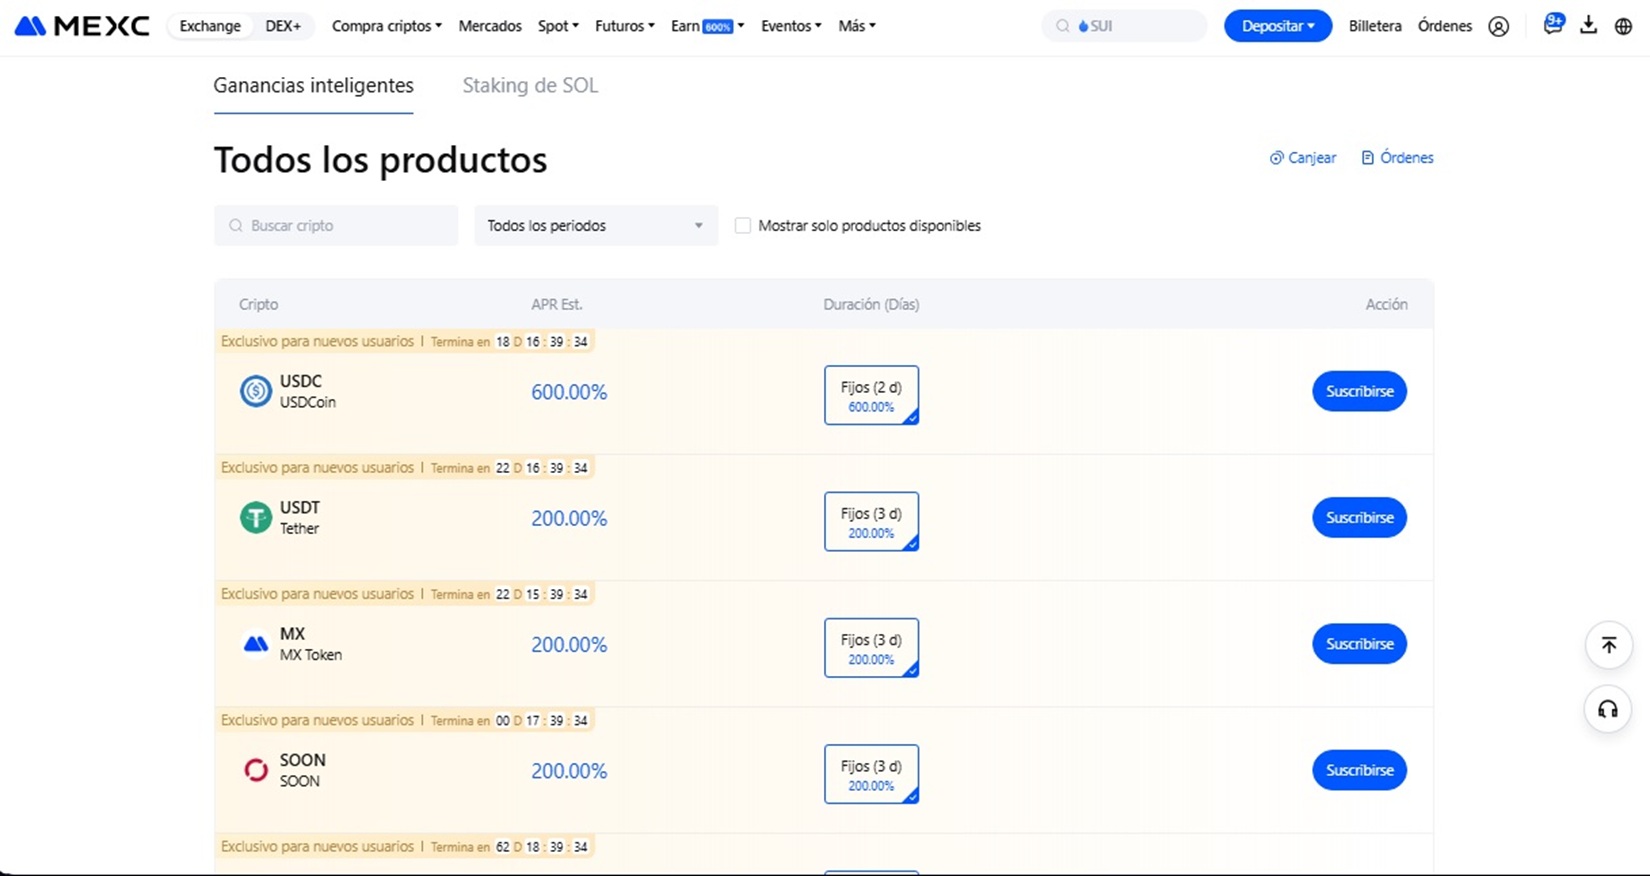Click Duración (Días) column header
1650x876 pixels.
(x=871, y=304)
